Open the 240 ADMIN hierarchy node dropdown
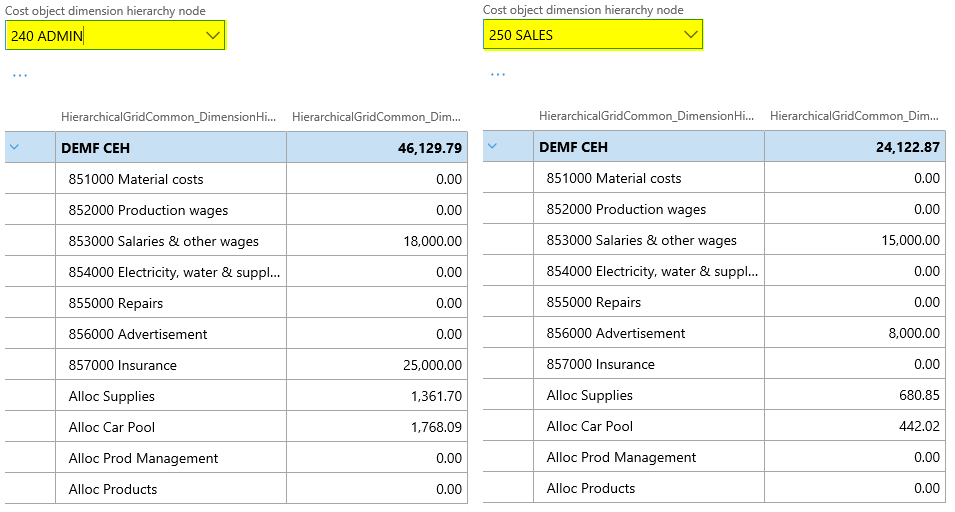 click(212, 36)
